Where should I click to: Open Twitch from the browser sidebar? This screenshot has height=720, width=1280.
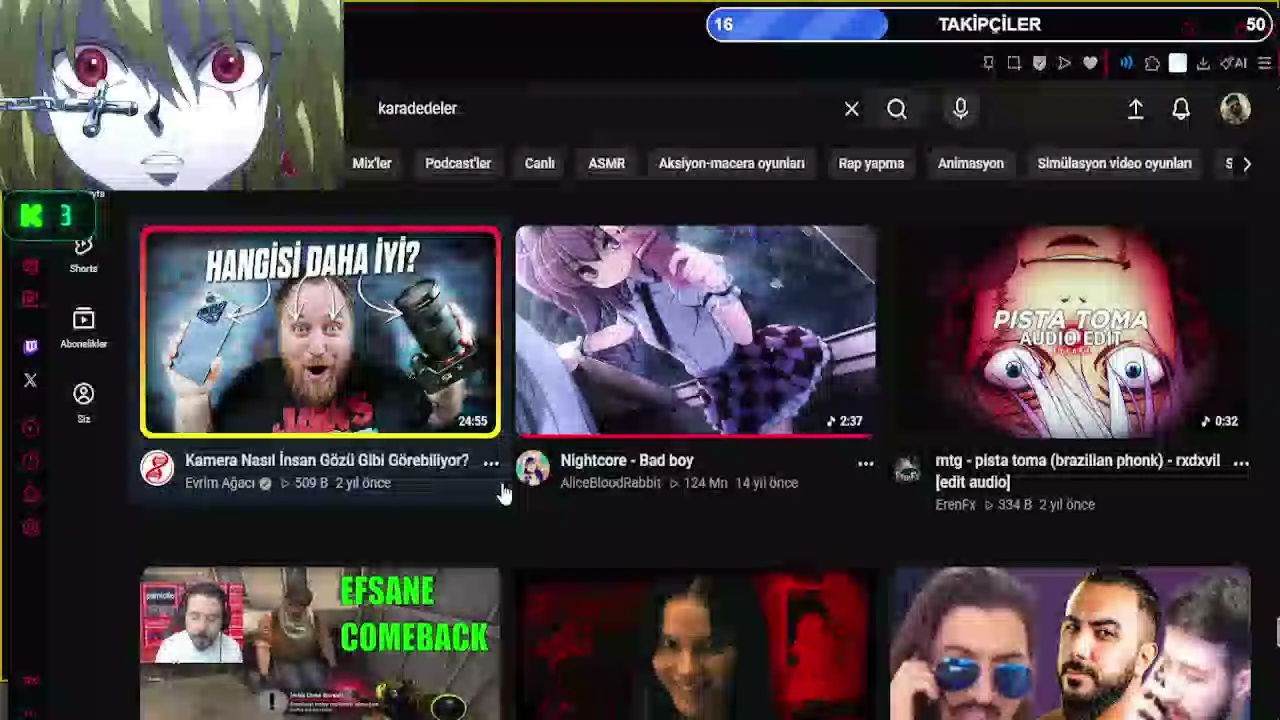pos(30,346)
